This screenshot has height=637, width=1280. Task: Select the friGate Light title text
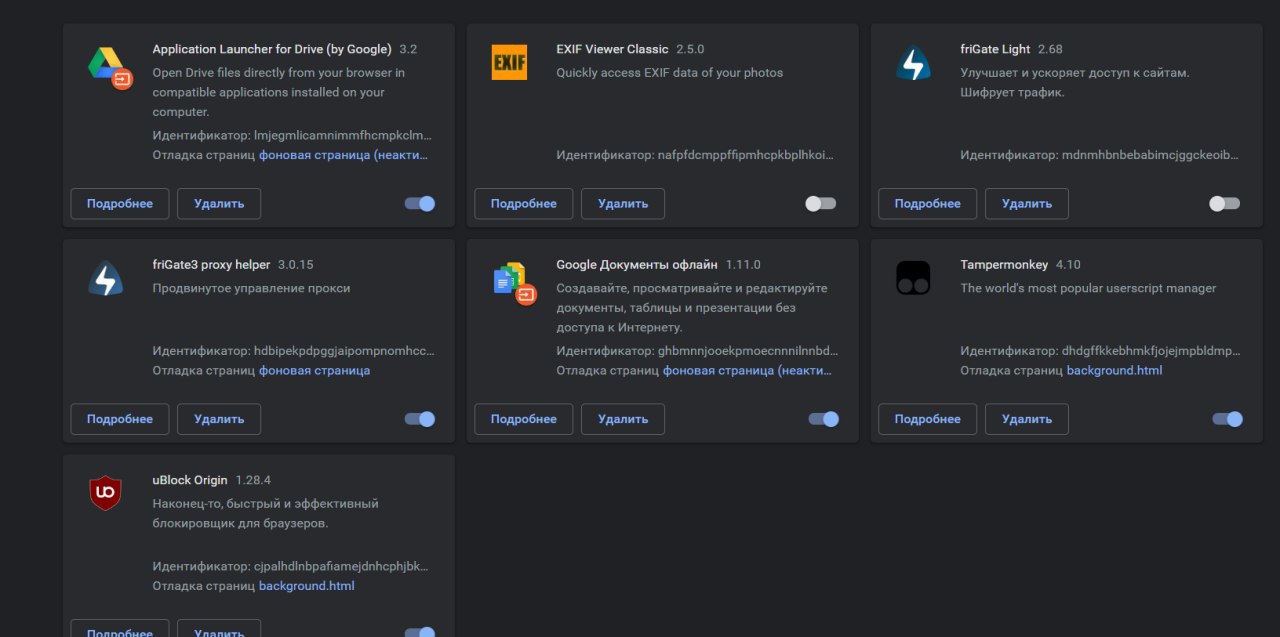995,49
